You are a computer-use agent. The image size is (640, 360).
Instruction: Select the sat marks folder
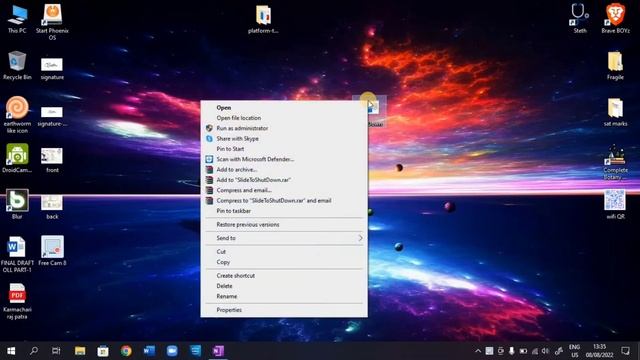pos(615,112)
